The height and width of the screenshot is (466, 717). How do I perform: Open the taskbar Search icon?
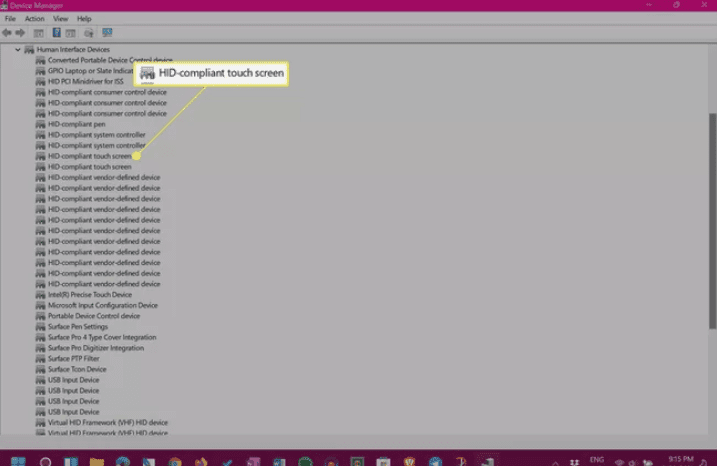point(45,461)
